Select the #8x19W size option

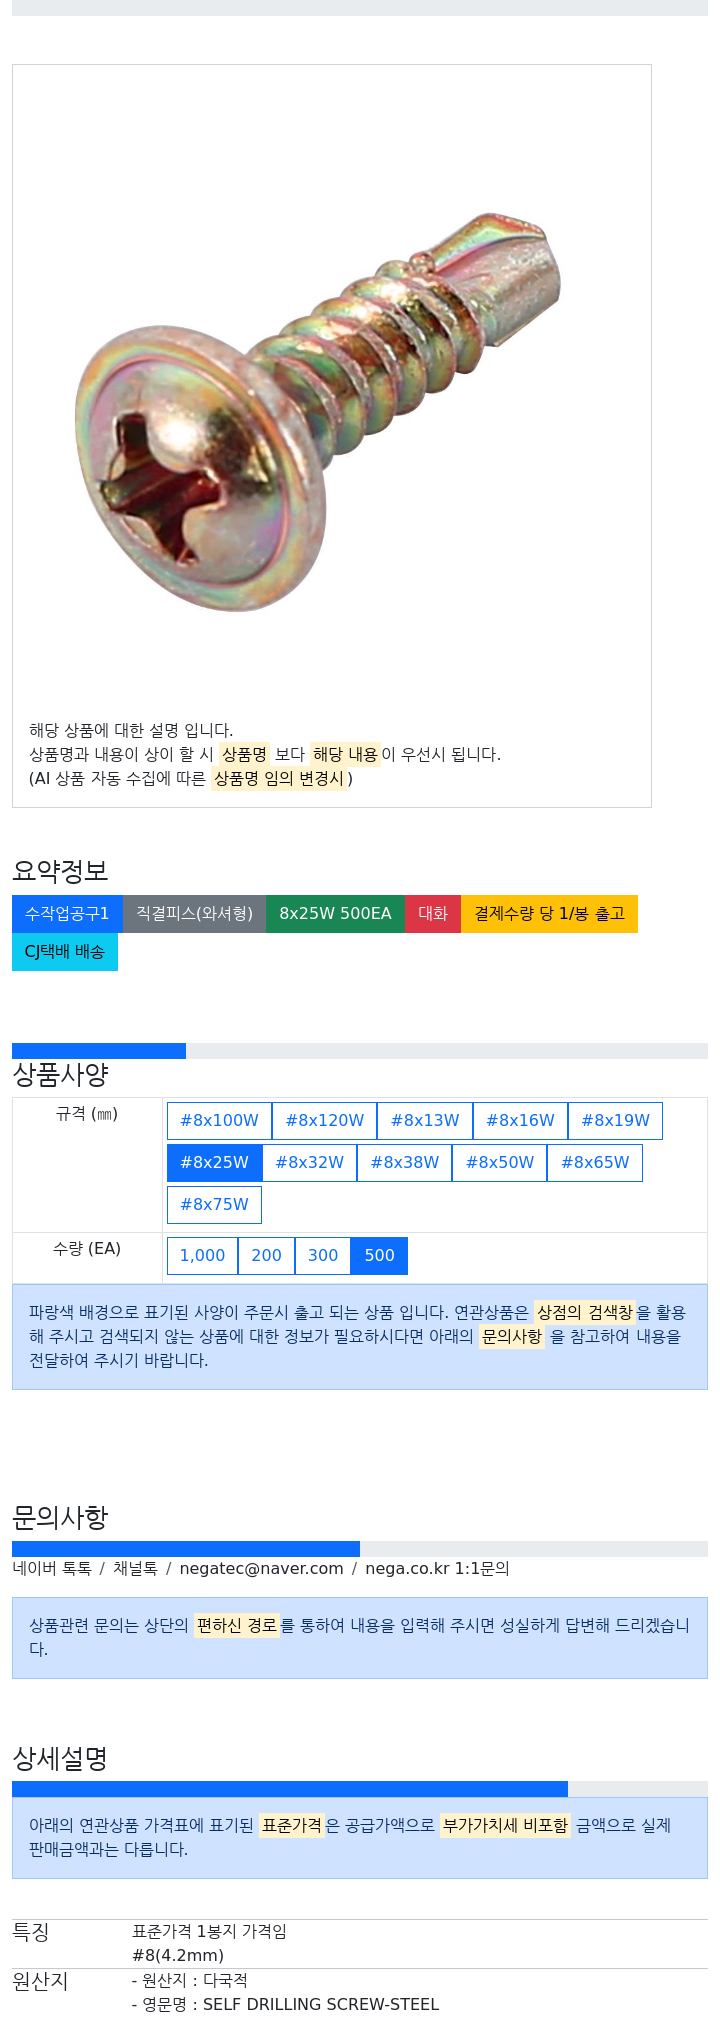[615, 1121]
